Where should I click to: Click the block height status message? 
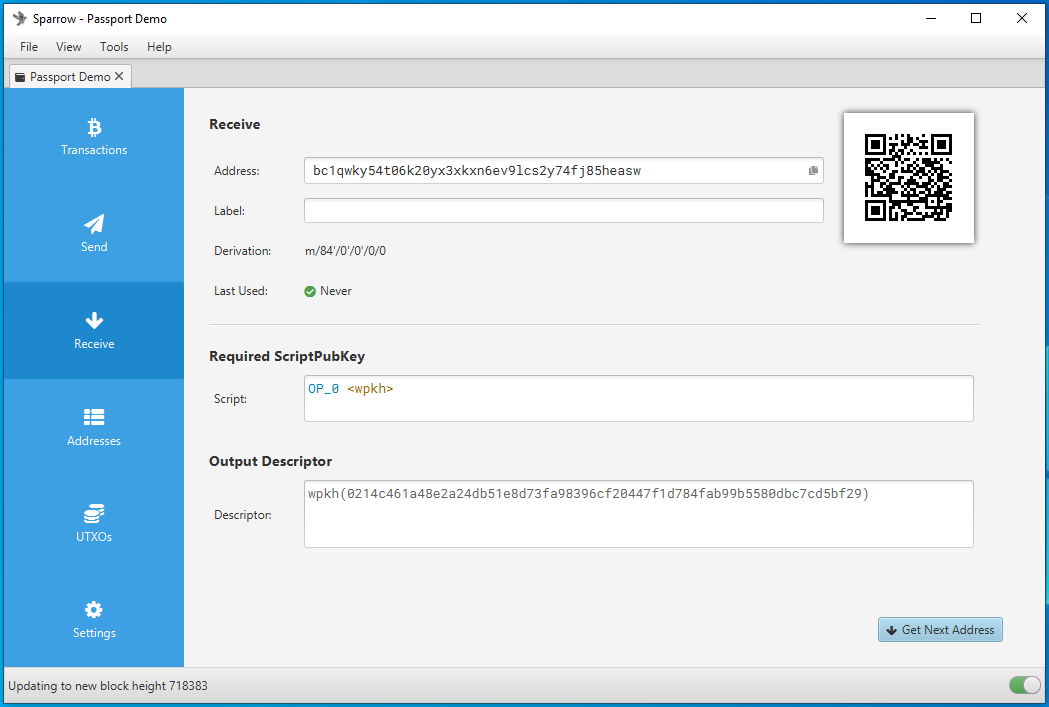(x=108, y=686)
